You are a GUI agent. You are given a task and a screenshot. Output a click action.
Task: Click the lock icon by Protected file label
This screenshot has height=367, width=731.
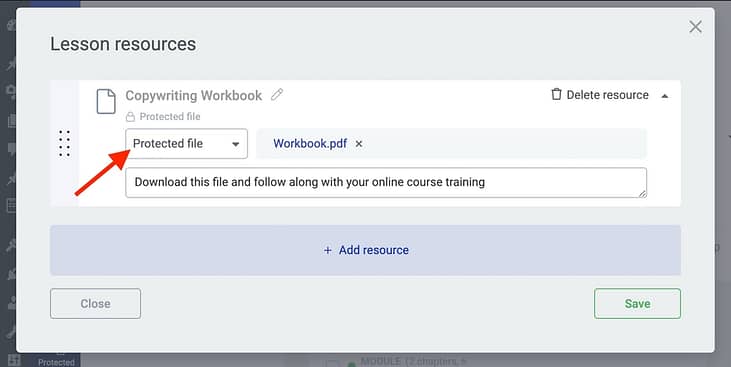coord(131,117)
